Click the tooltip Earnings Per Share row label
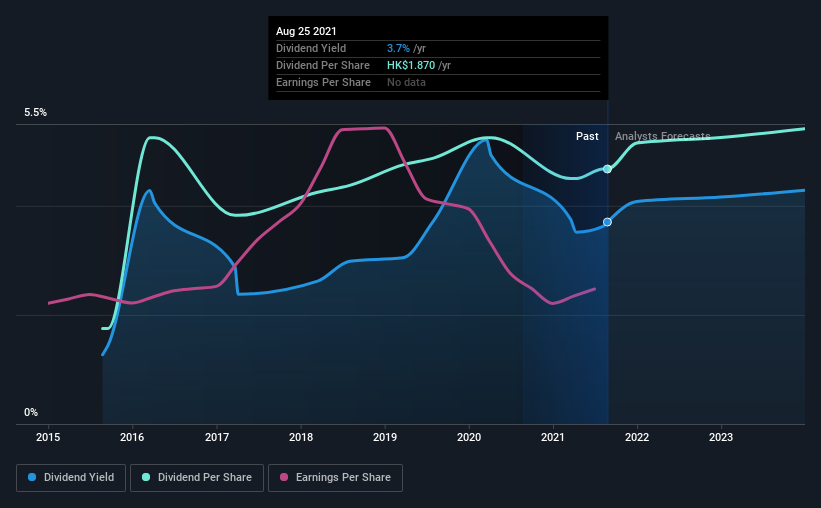This screenshot has height=508, width=821. (323, 83)
